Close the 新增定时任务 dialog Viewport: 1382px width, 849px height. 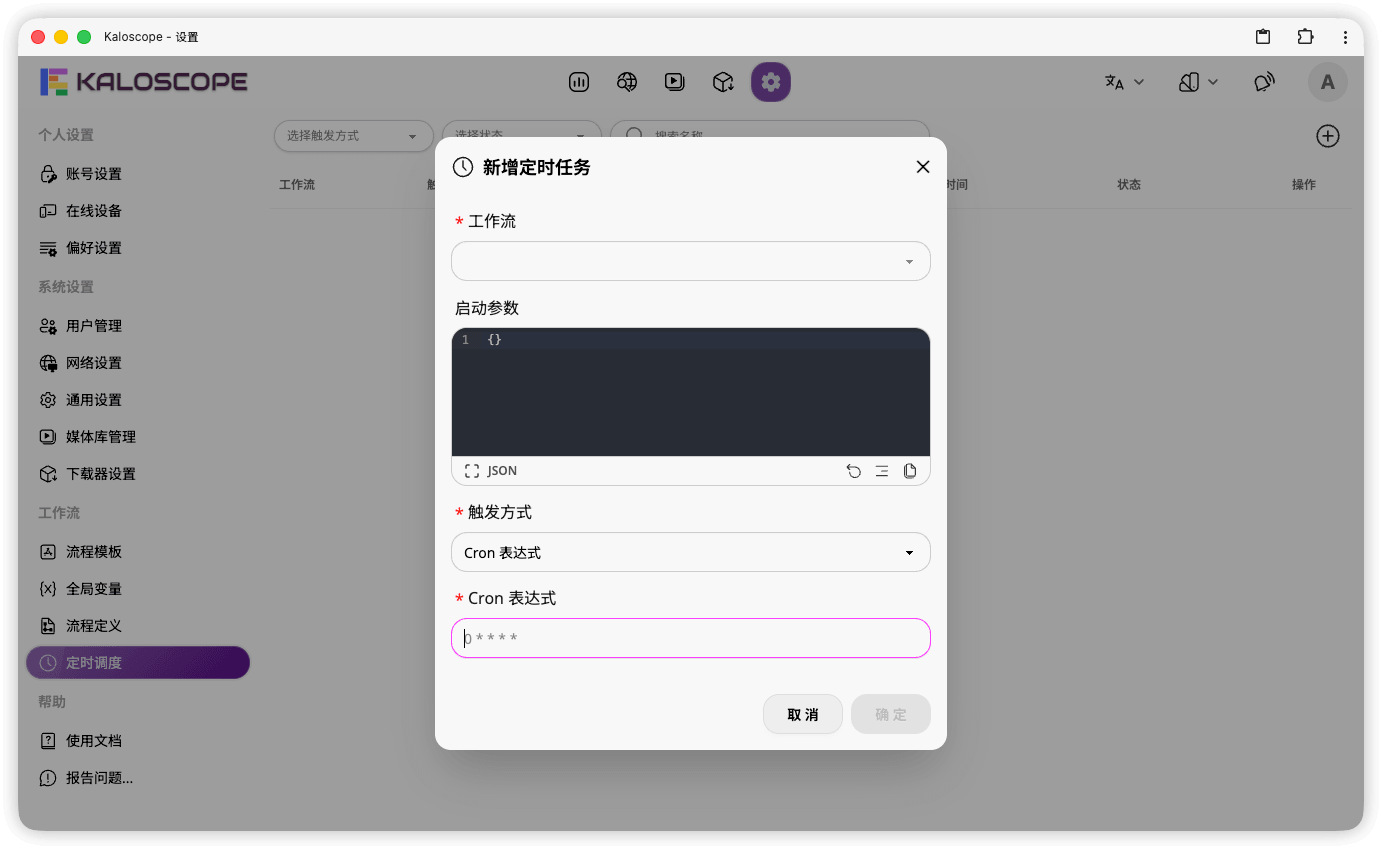(923, 167)
